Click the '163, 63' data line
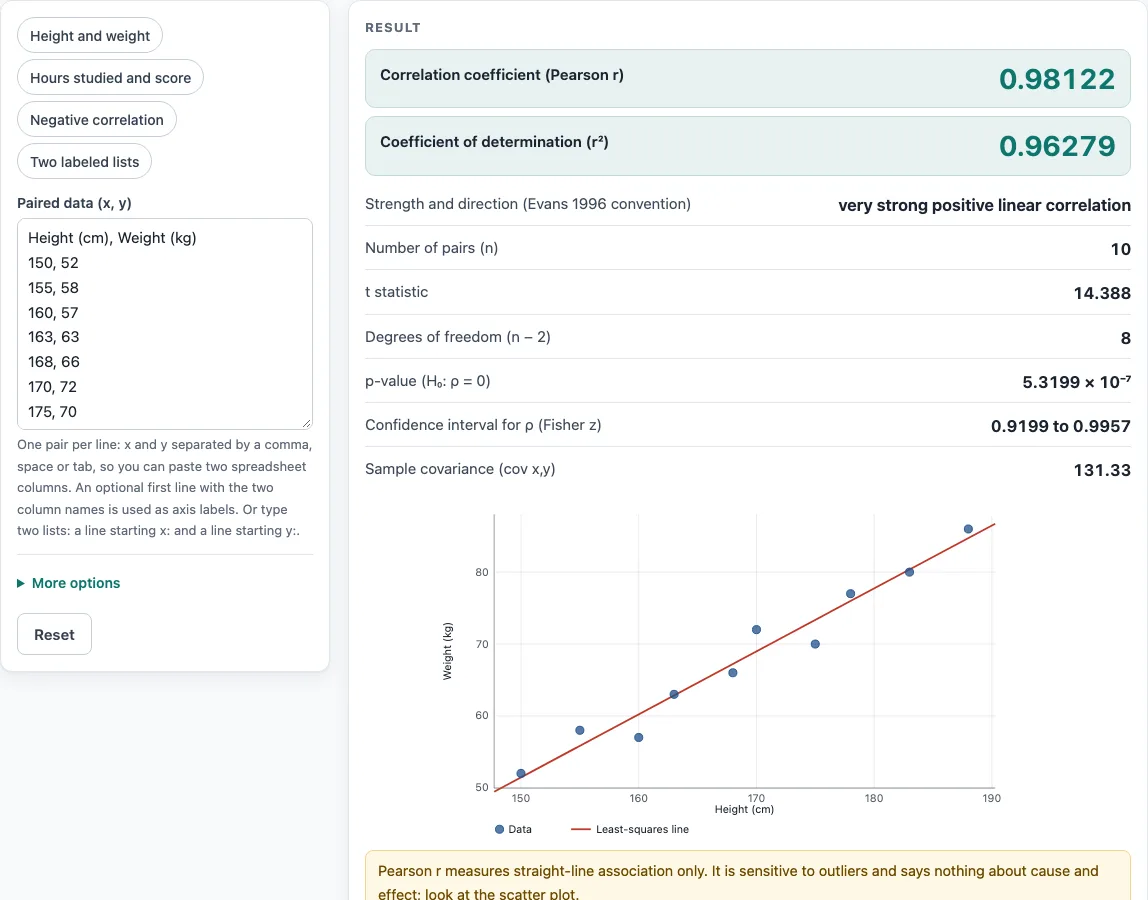This screenshot has height=900, width=1148. (53, 337)
